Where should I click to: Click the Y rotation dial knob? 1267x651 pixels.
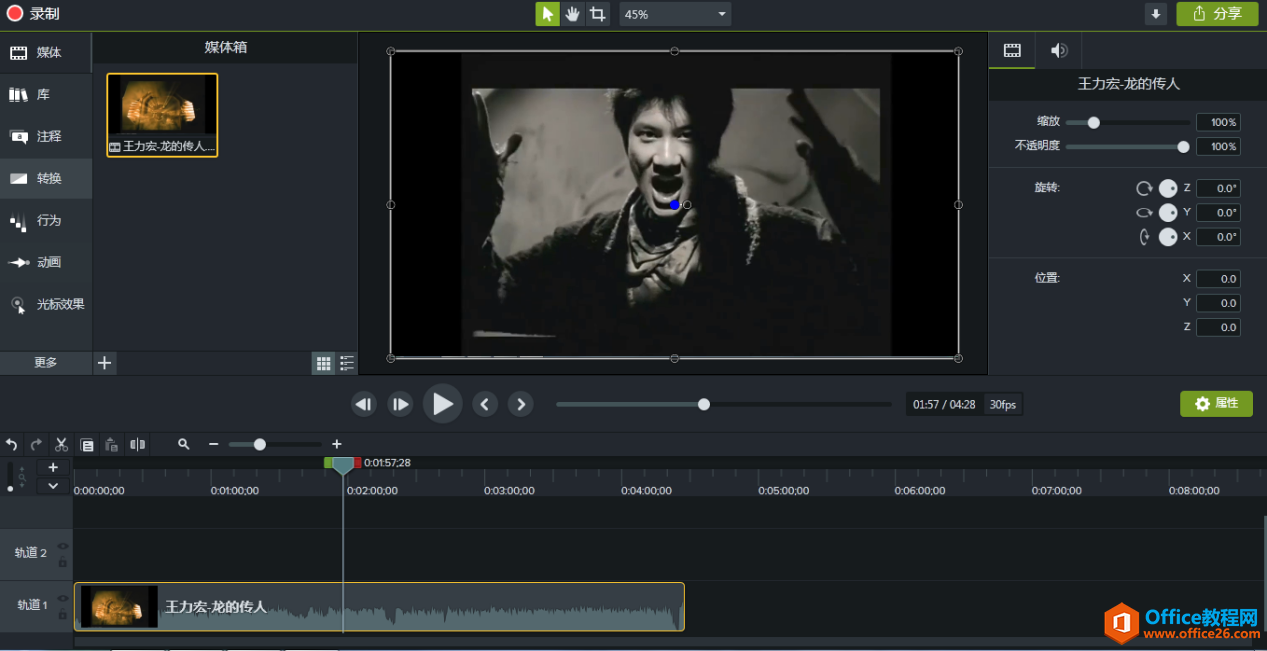(x=1167, y=212)
